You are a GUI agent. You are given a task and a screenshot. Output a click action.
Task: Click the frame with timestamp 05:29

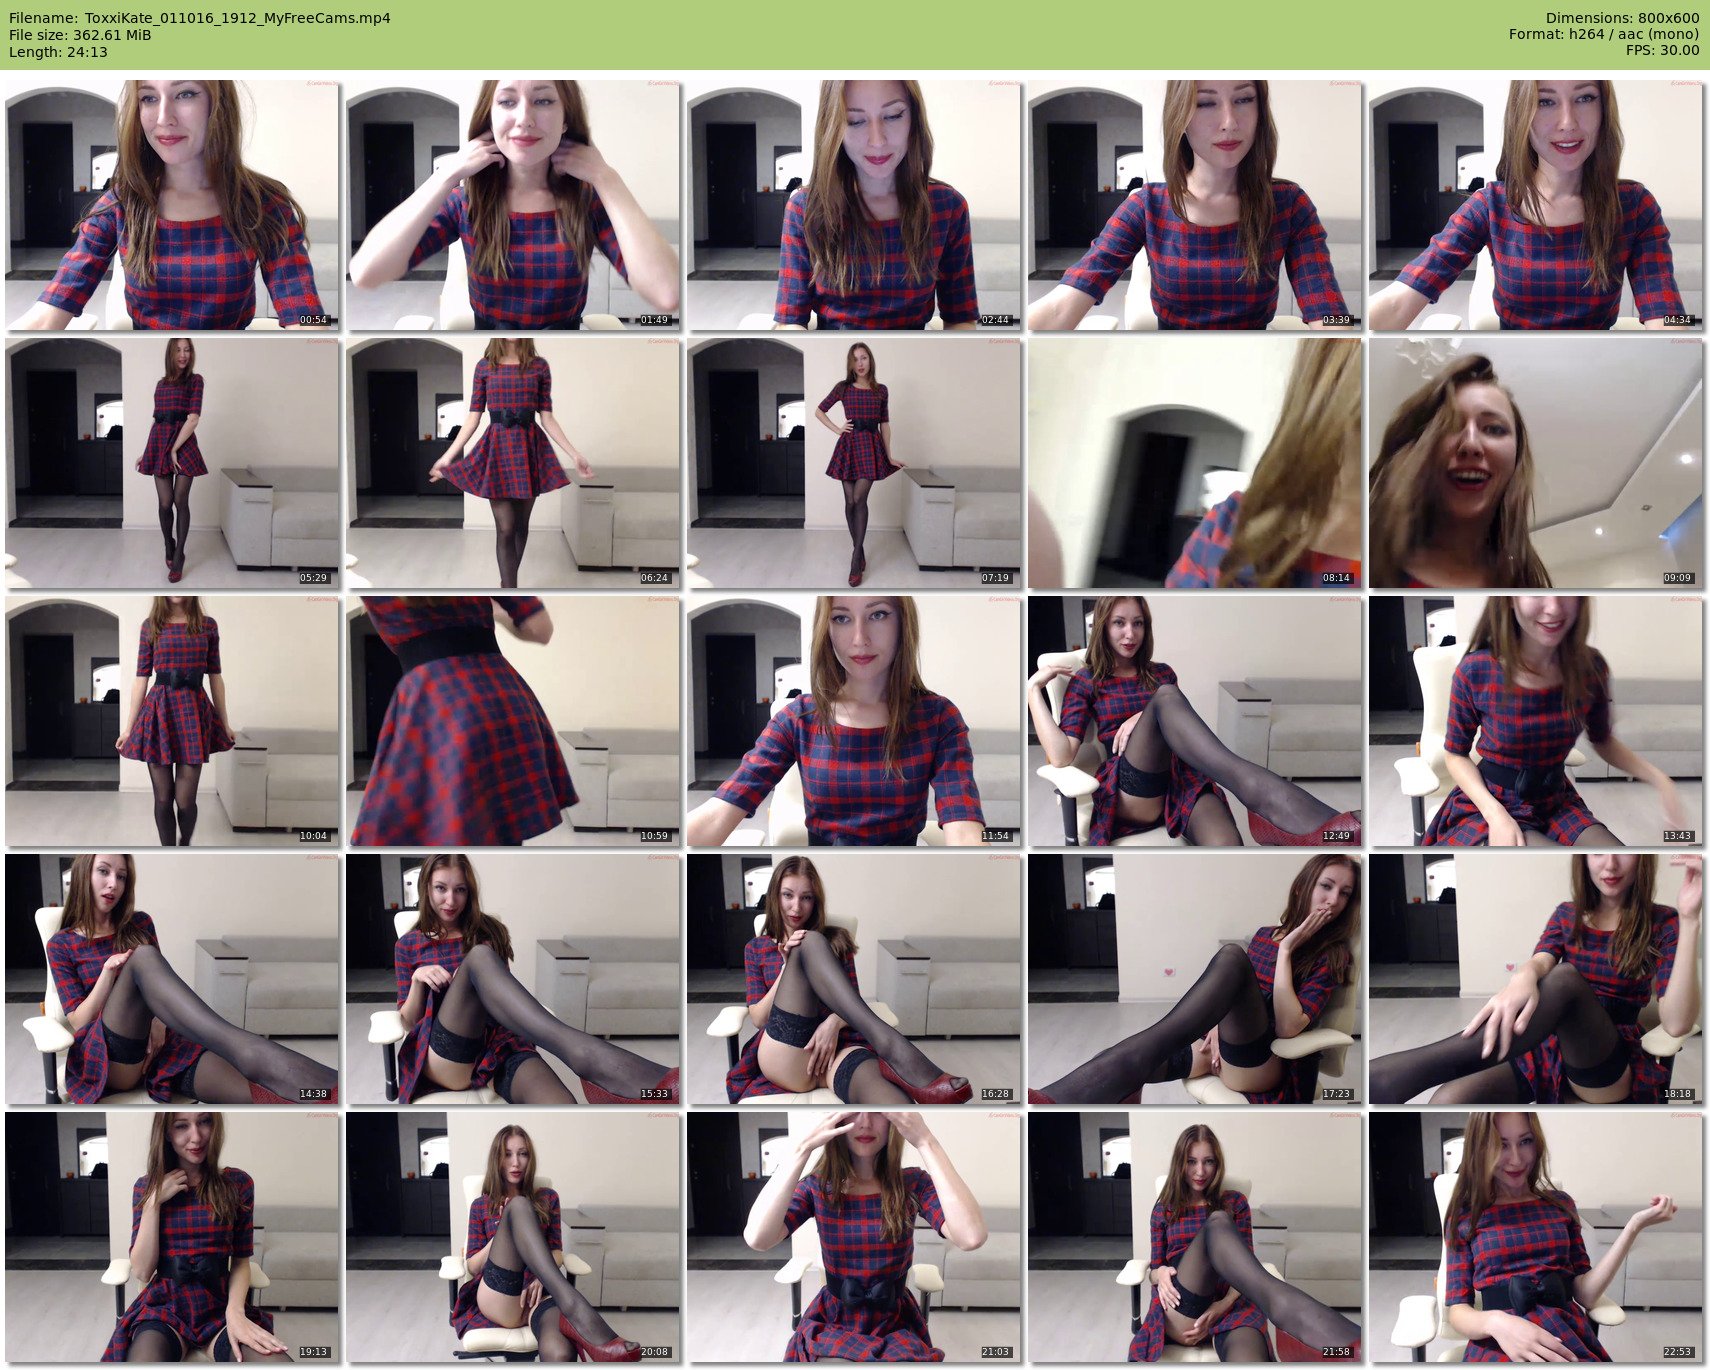(172, 463)
